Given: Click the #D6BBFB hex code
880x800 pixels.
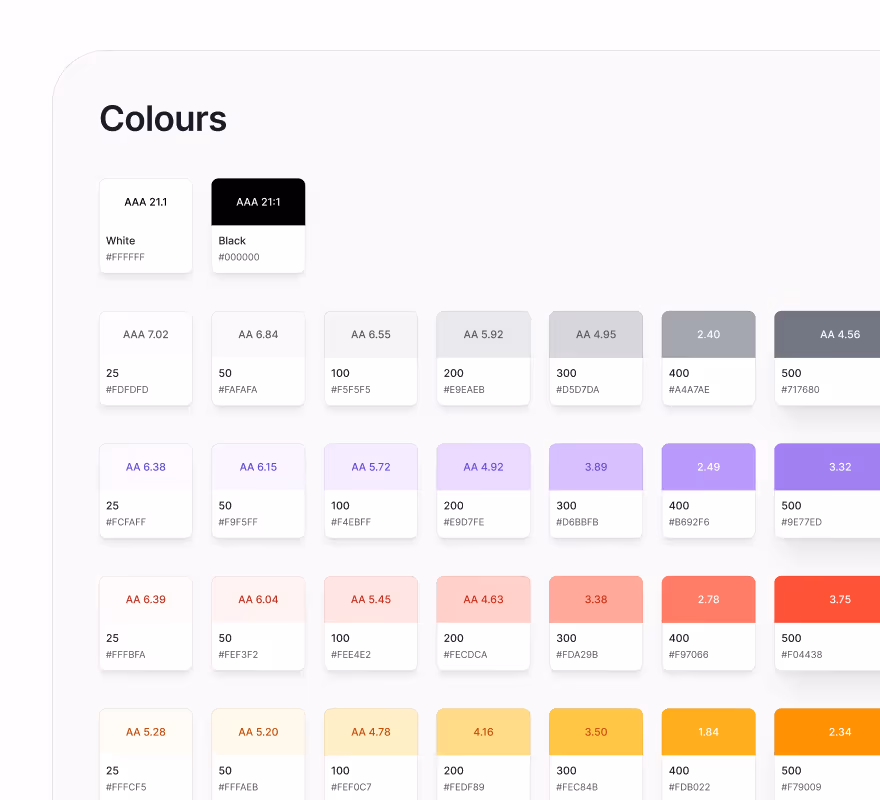Looking at the screenshot, I should pyautogui.click(x=578, y=522).
